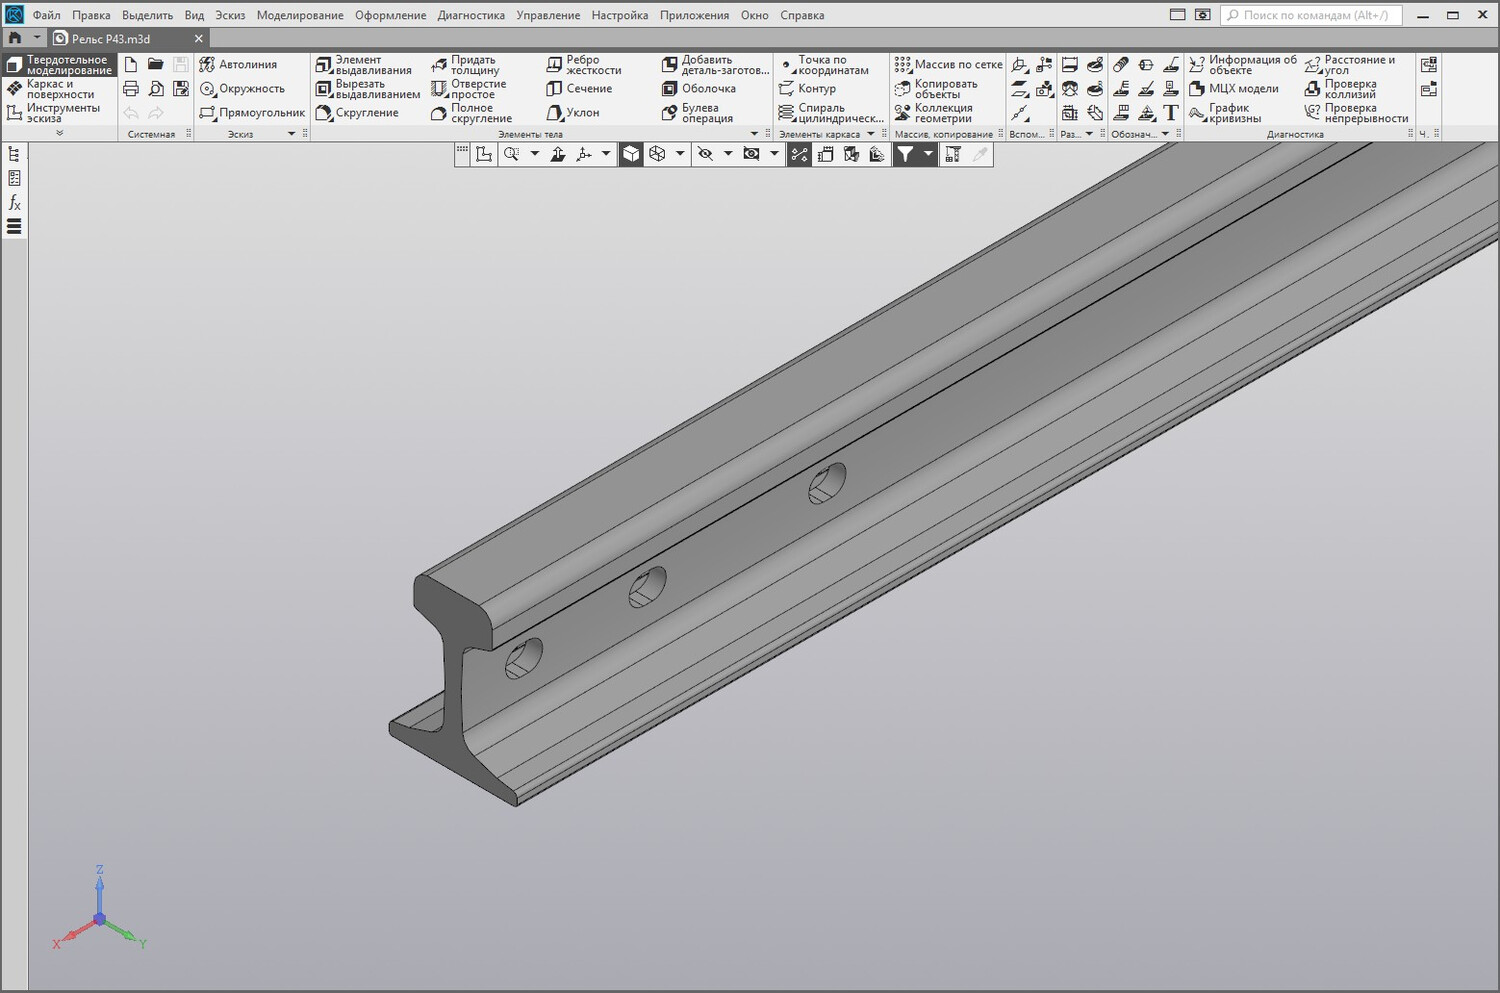Image resolution: width=1500 pixels, height=993 pixels.
Task: Open the model tree panel in the left sidebar
Action: pyautogui.click(x=14, y=154)
